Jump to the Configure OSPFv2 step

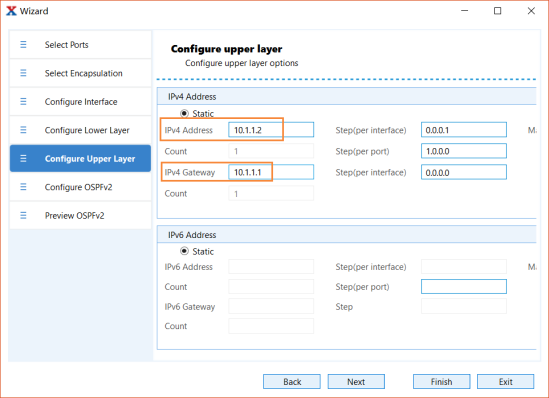tap(80, 187)
